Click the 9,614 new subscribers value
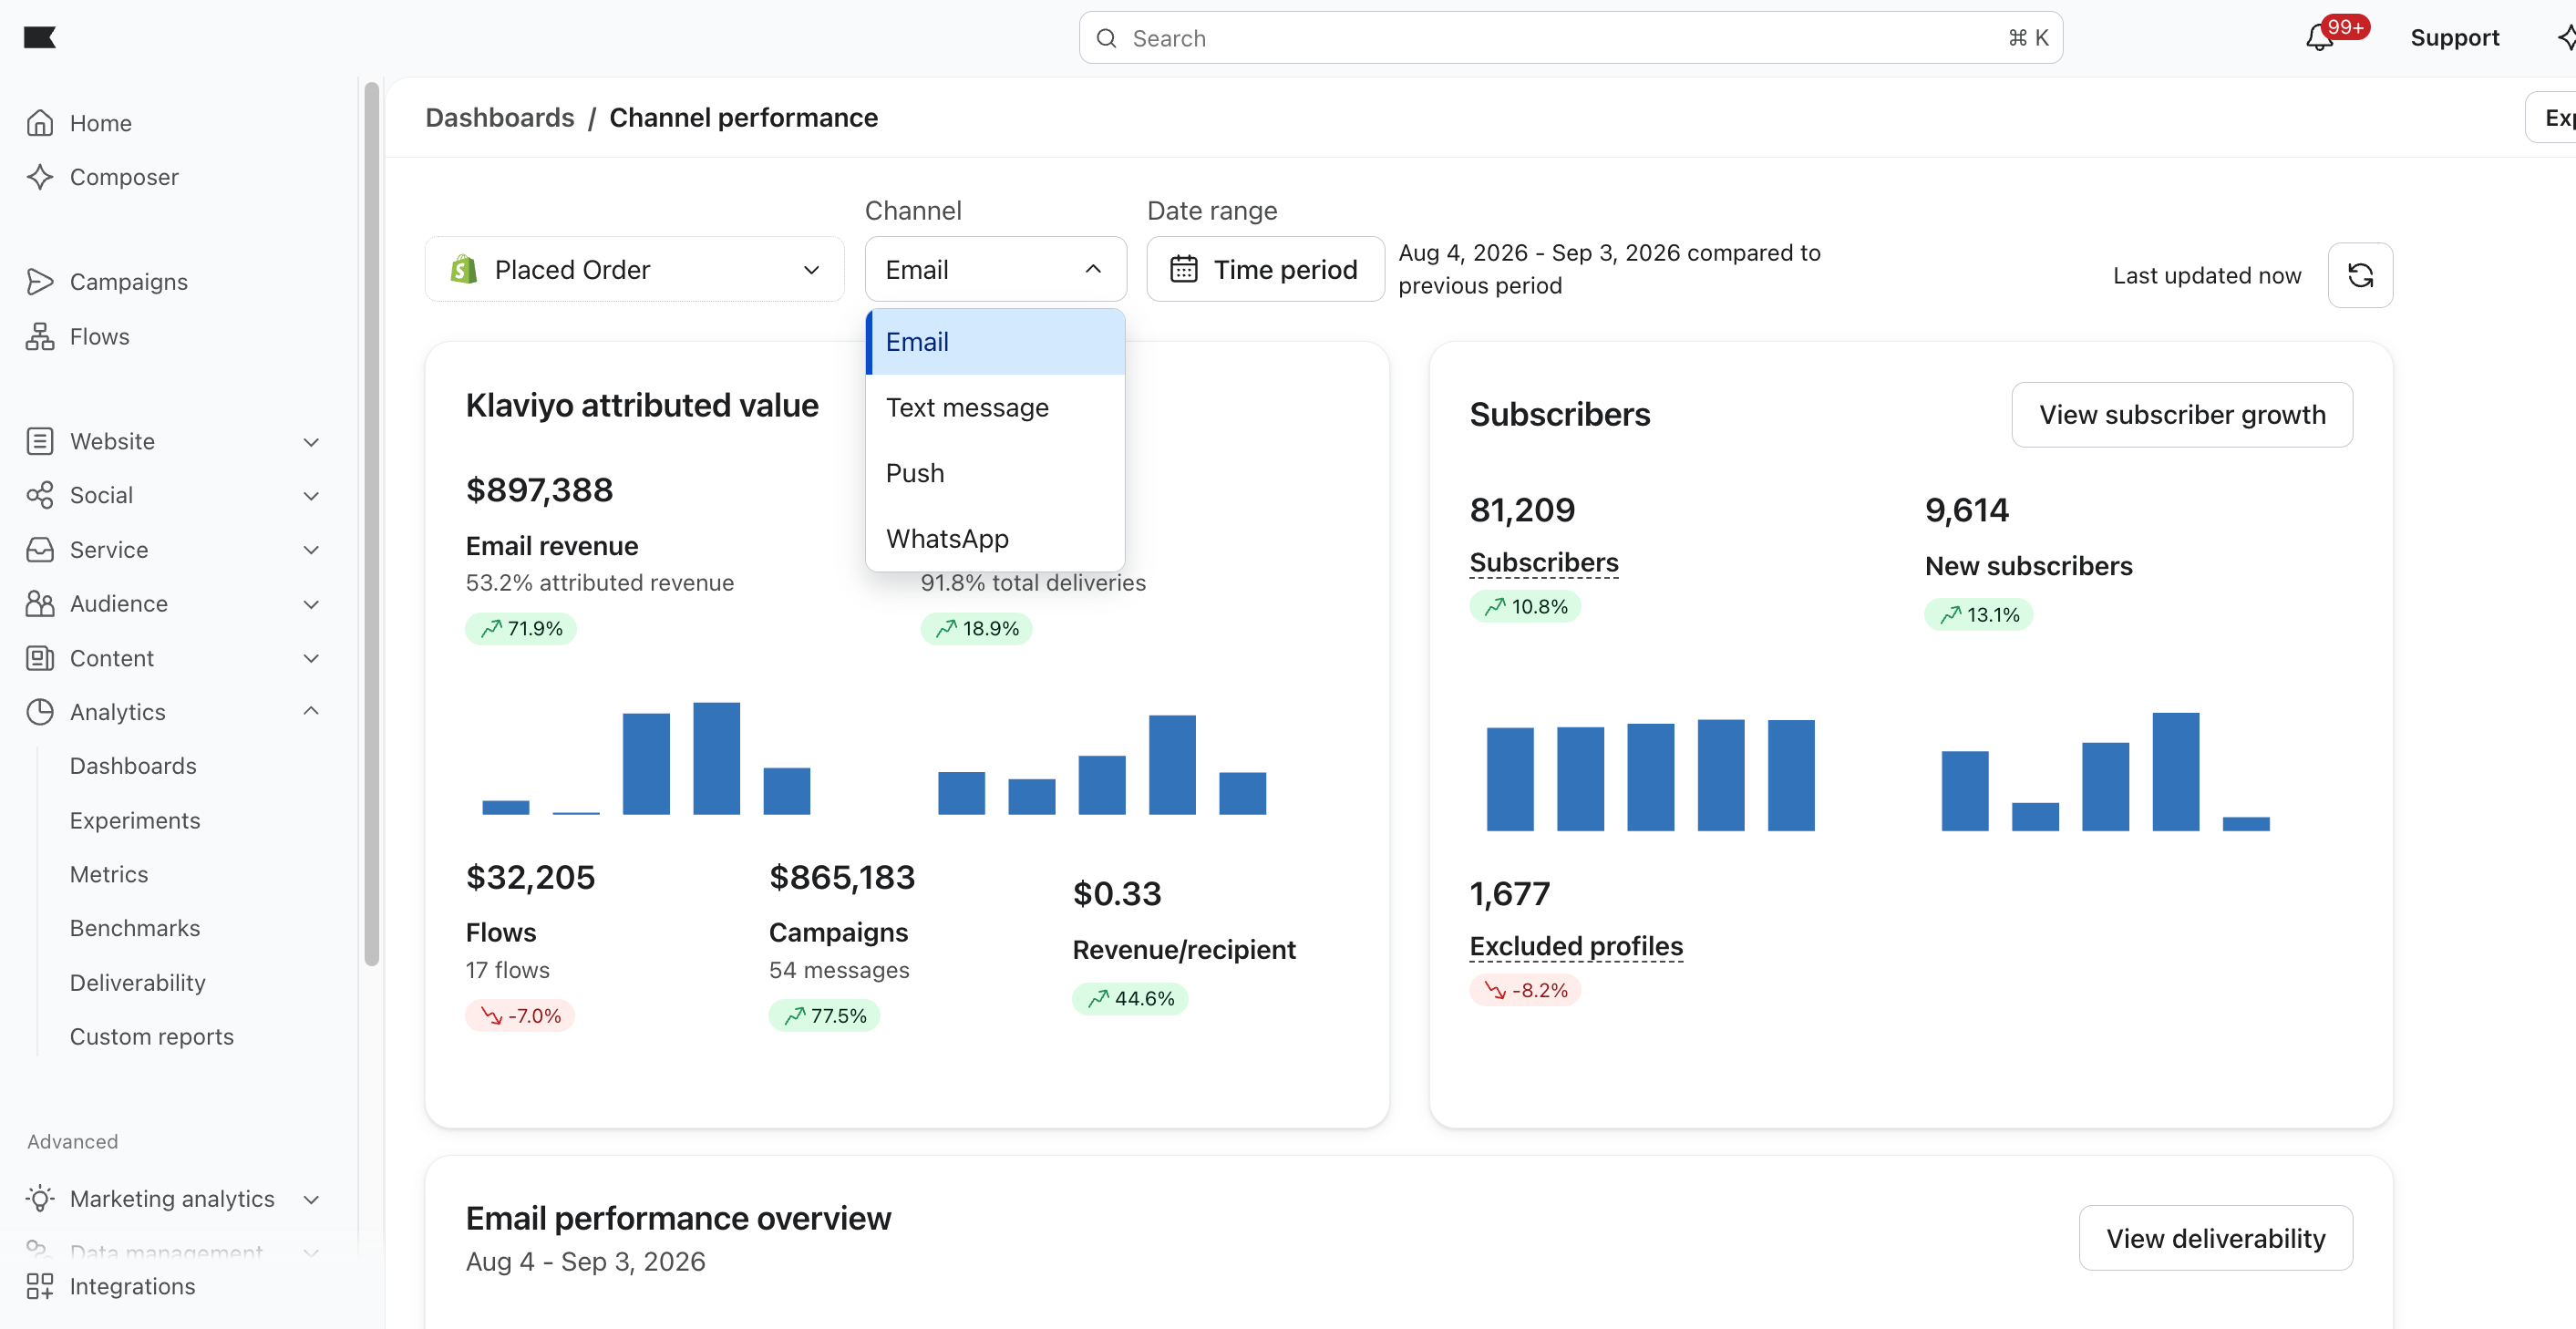The height and width of the screenshot is (1329, 2576). [x=1967, y=510]
